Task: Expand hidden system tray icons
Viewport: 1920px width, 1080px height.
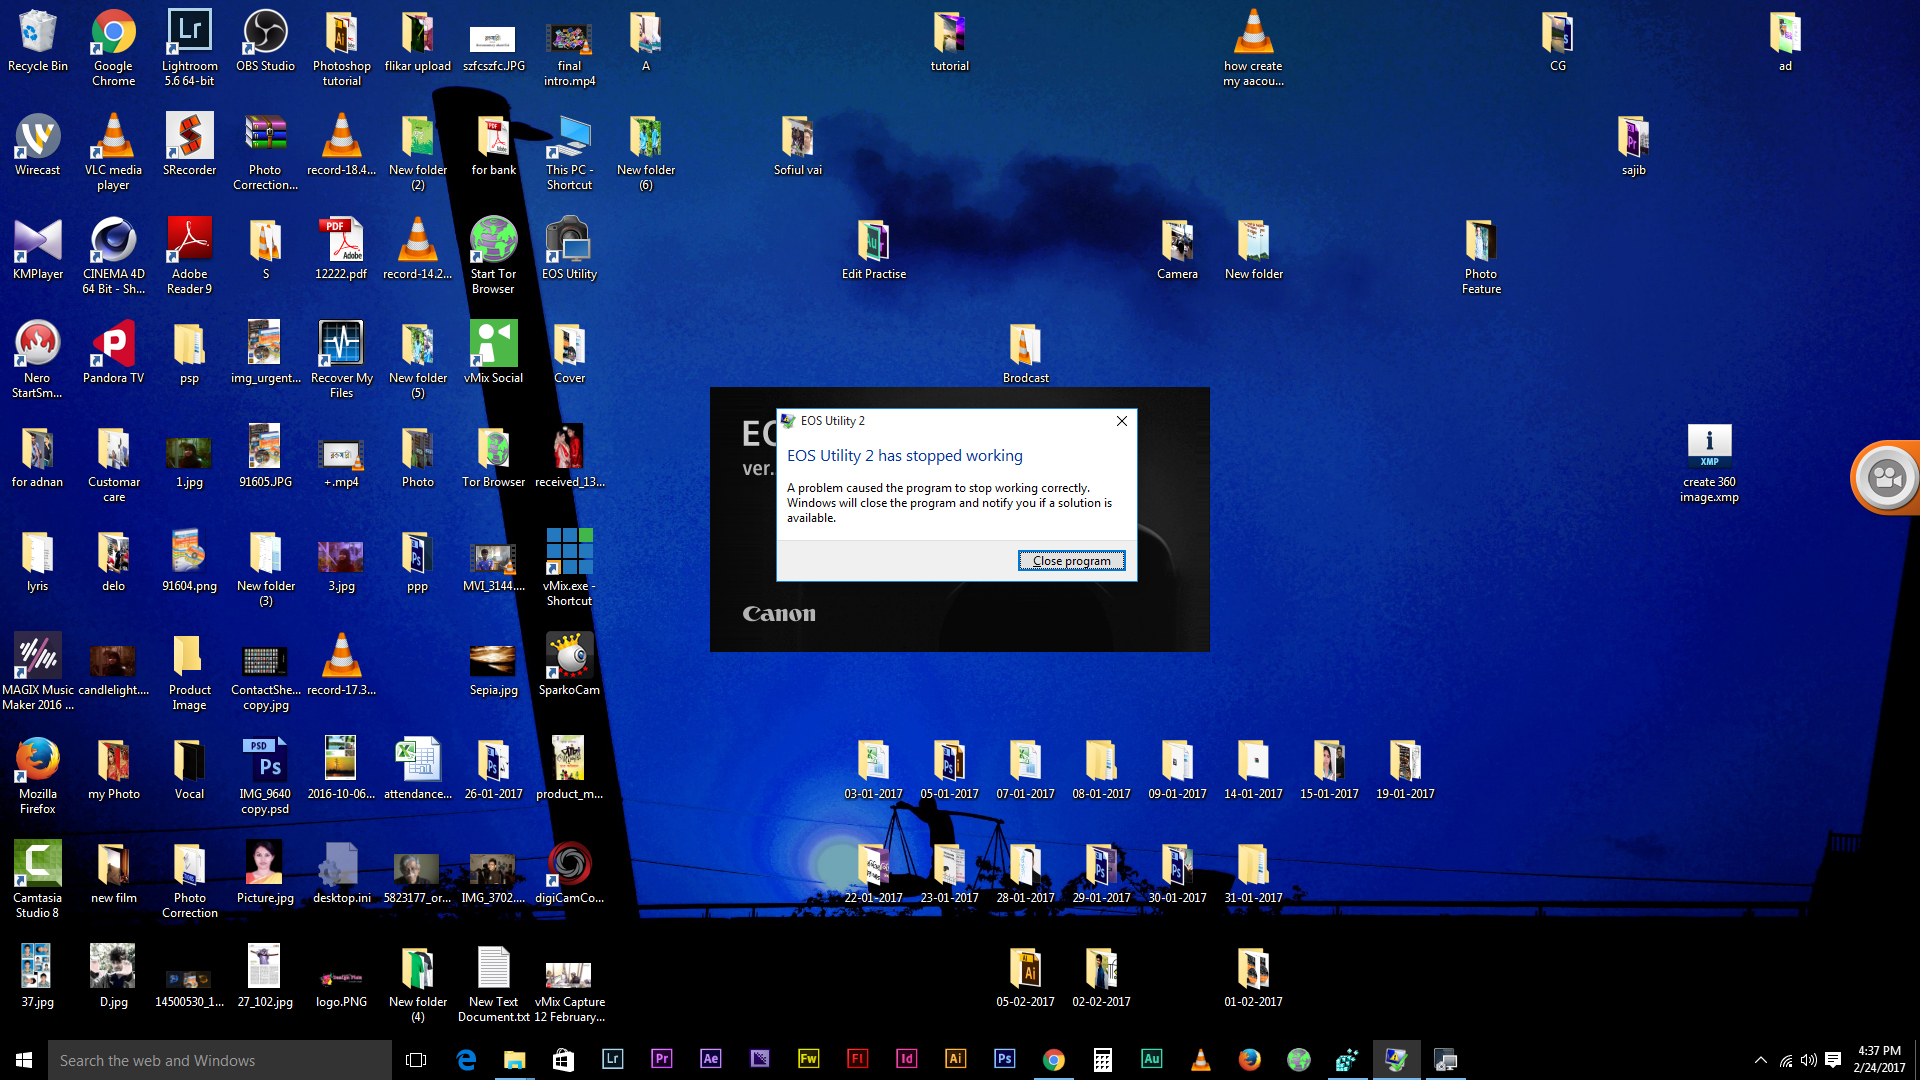Action: (1760, 1060)
